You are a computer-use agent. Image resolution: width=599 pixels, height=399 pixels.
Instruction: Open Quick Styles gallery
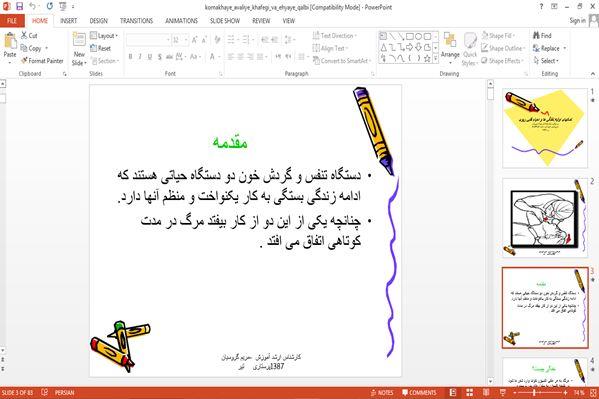point(469,50)
